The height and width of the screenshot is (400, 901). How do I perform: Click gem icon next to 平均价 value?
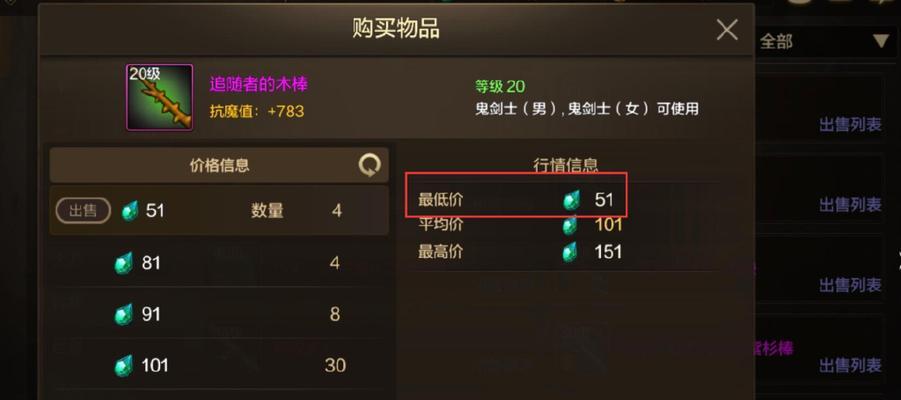tap(569, 225)
